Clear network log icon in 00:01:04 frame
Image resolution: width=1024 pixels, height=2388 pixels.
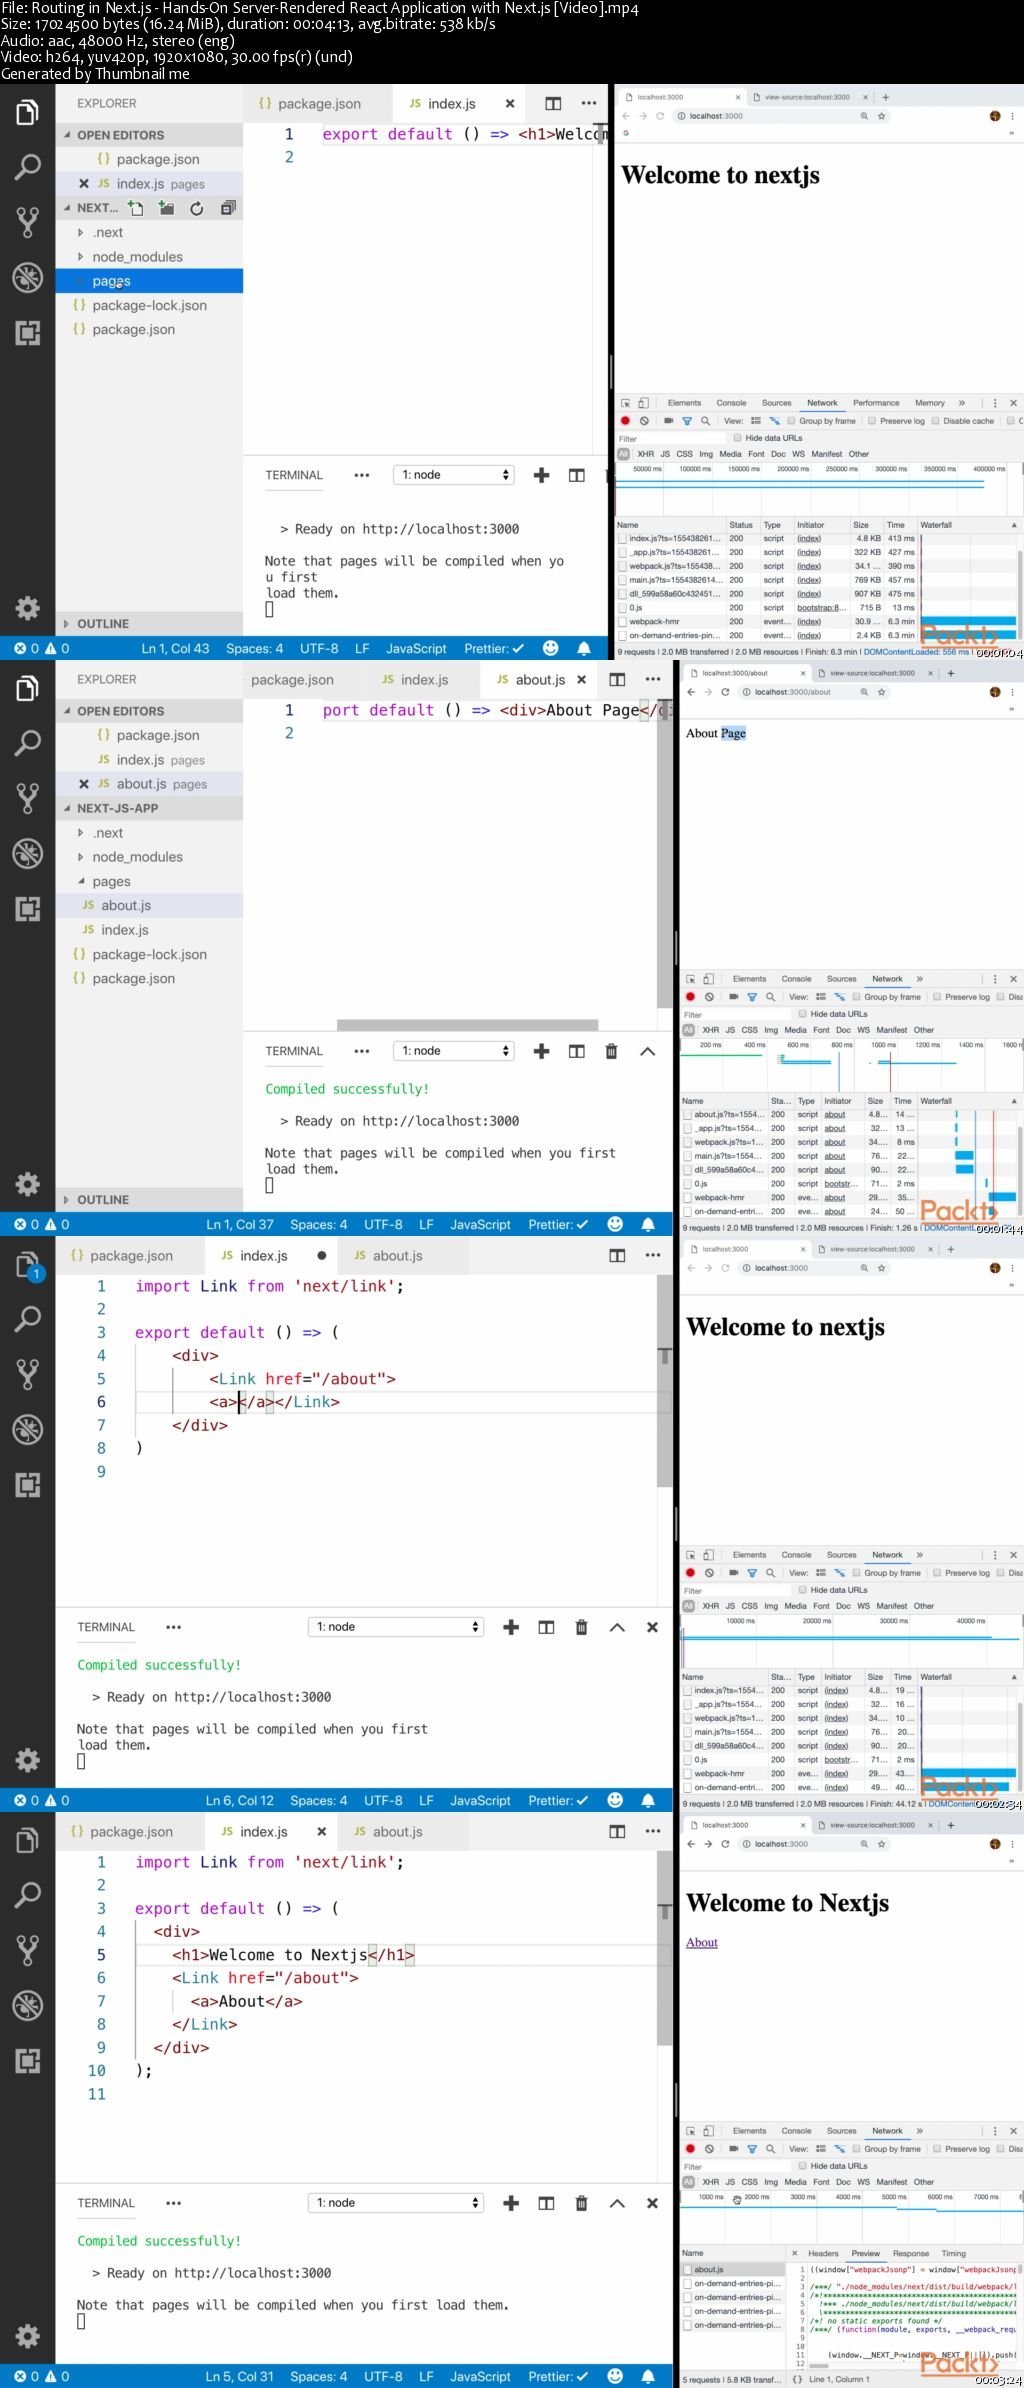pyautogui.click(x=645, y=421)
